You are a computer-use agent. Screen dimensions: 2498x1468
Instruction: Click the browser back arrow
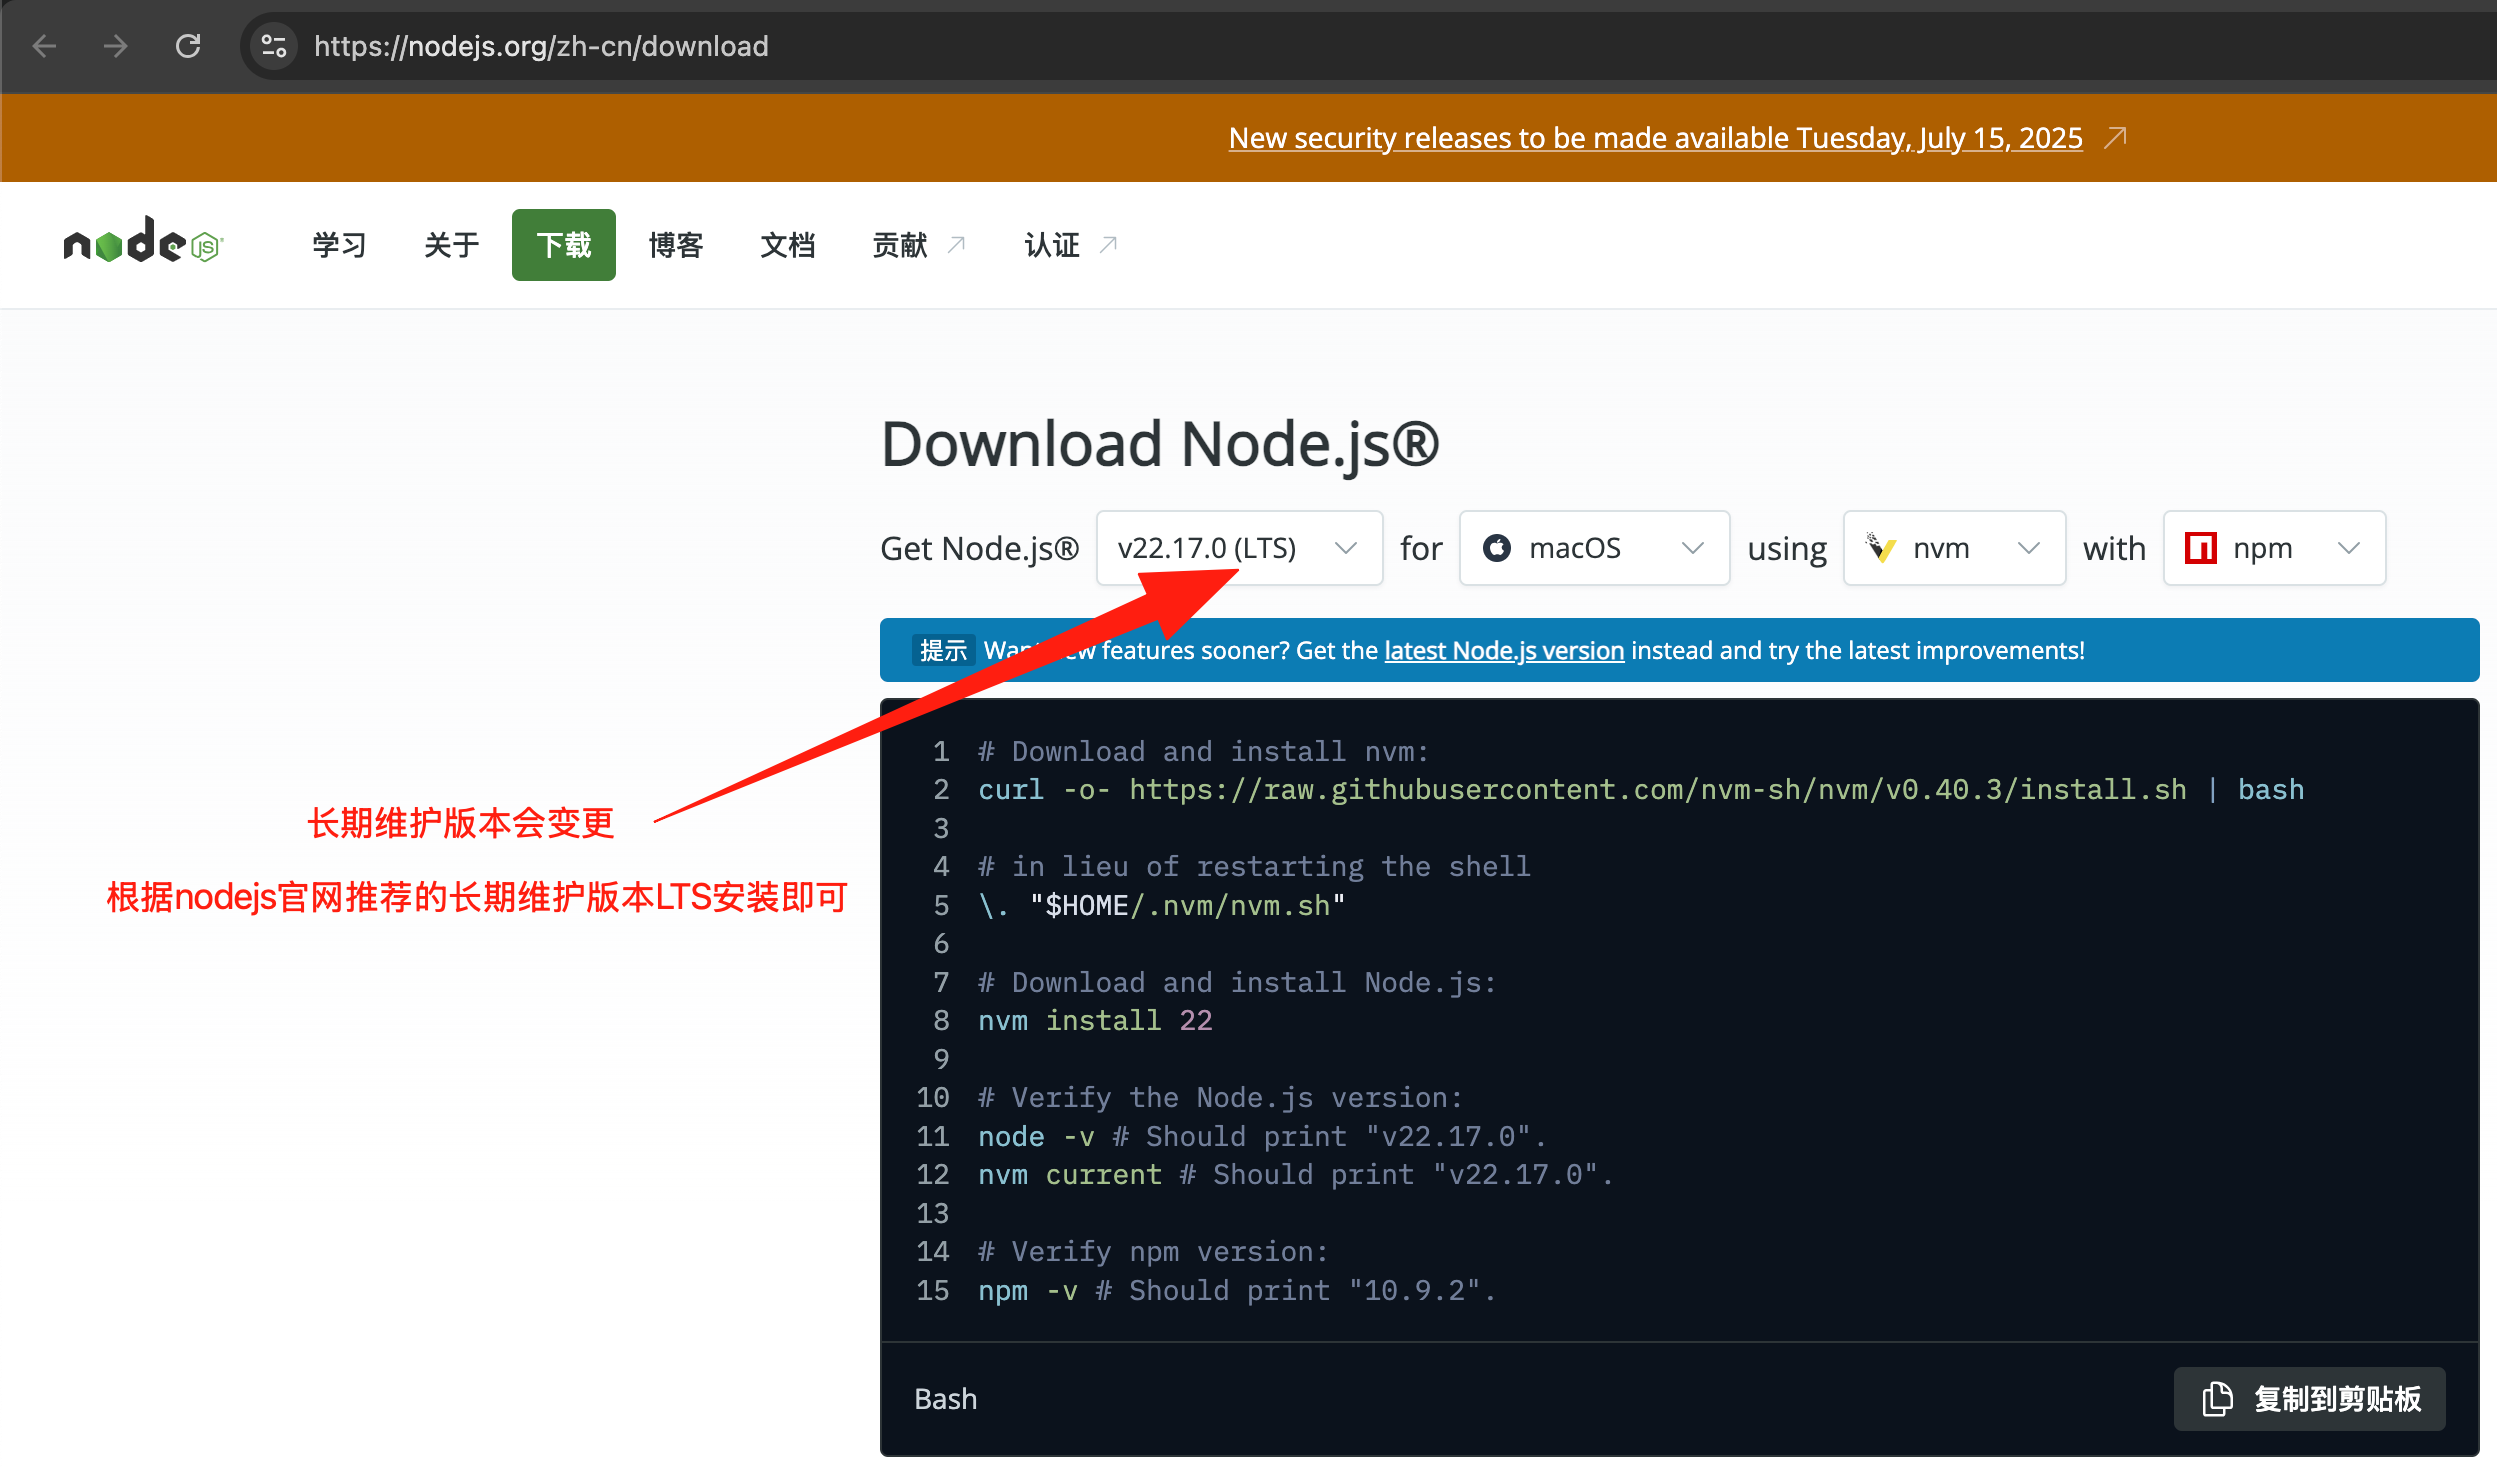coord(44,46)
